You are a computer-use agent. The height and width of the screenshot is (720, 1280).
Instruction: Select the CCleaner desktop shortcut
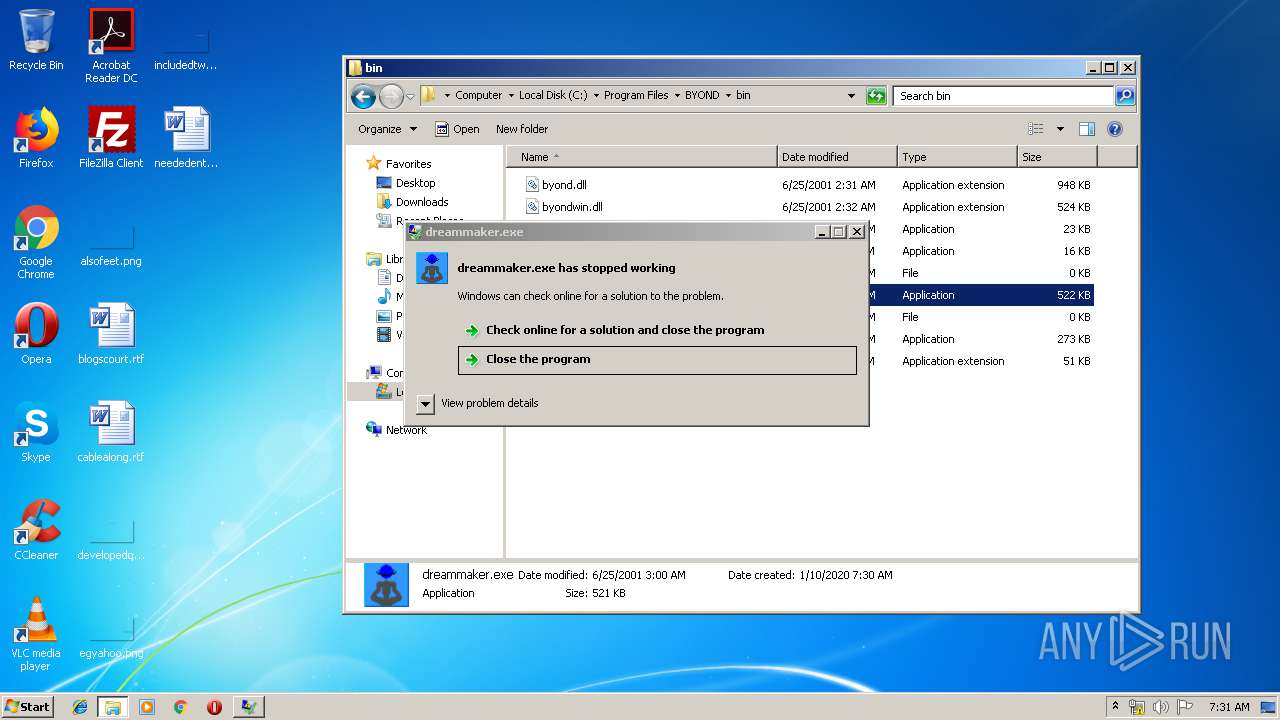tap(36, 530)
